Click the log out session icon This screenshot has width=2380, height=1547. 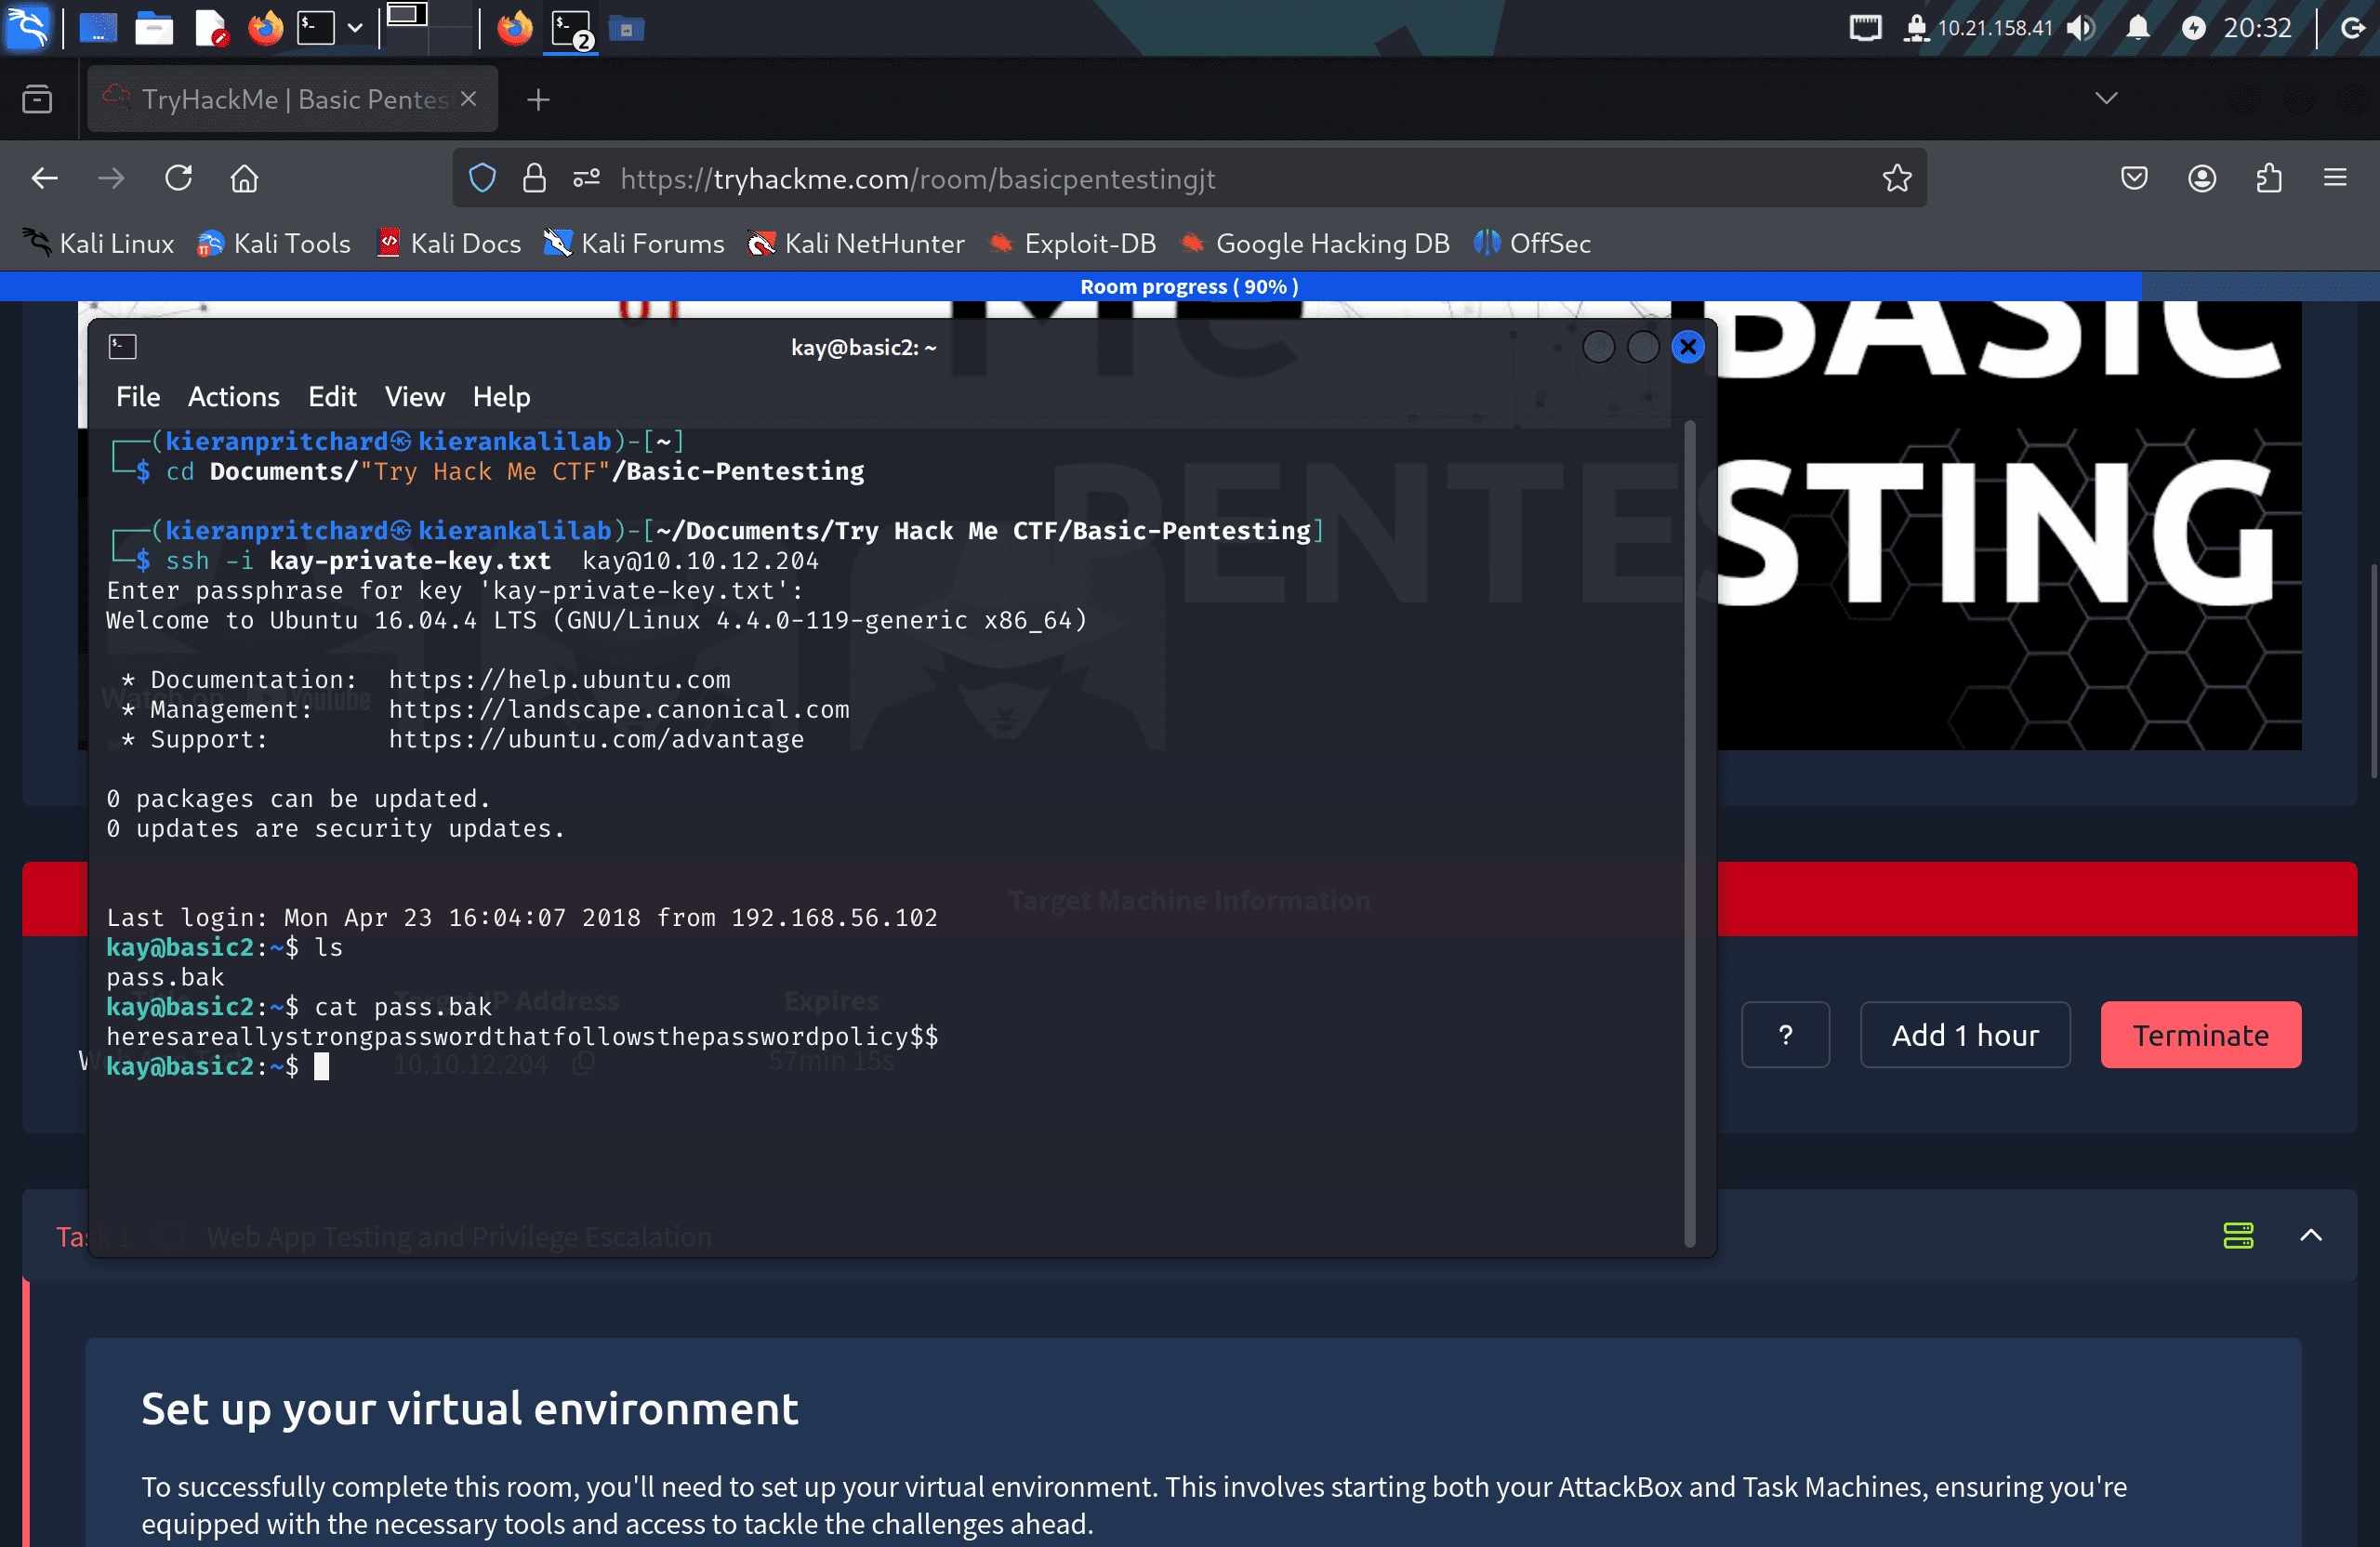(x=2353, y=28)
